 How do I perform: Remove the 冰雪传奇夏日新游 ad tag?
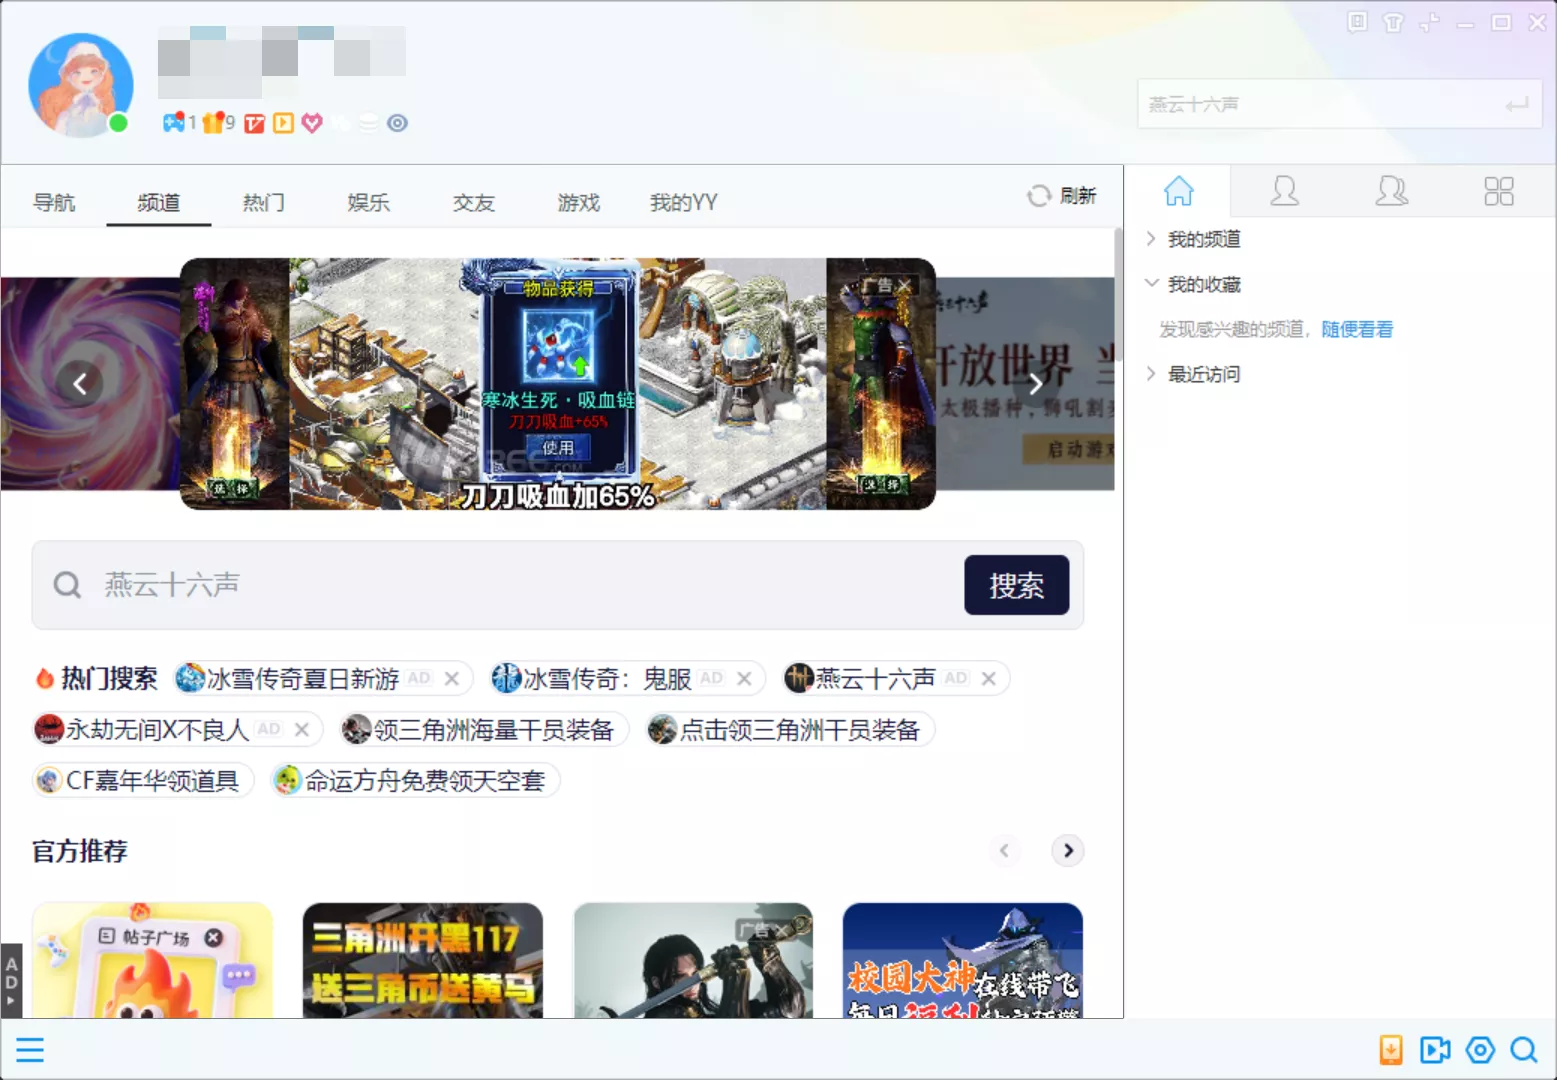[x=452, y=678]
